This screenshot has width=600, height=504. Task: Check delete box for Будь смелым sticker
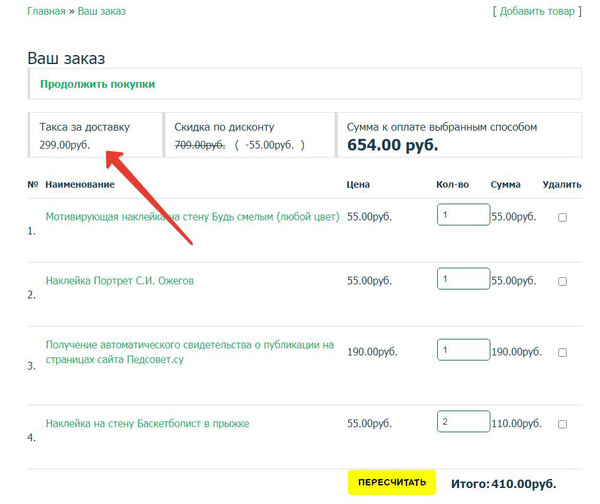tap(562, 217)
